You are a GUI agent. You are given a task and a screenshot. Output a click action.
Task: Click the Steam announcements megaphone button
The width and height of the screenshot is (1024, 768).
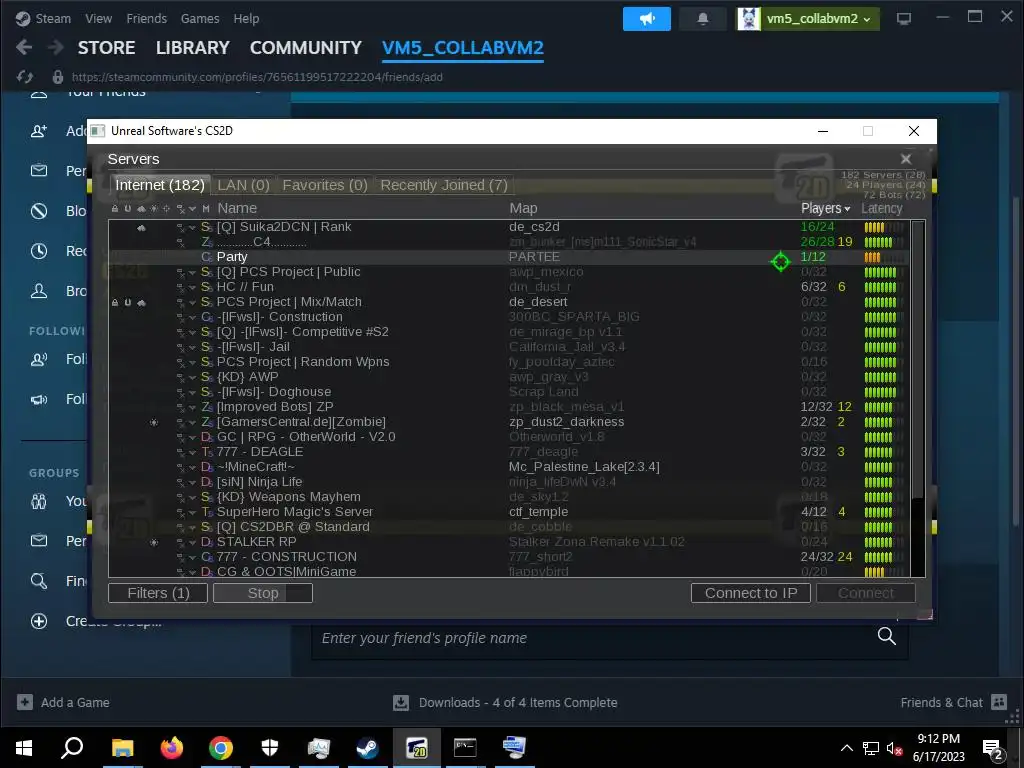pyautogui.click(x=647, y=19)
